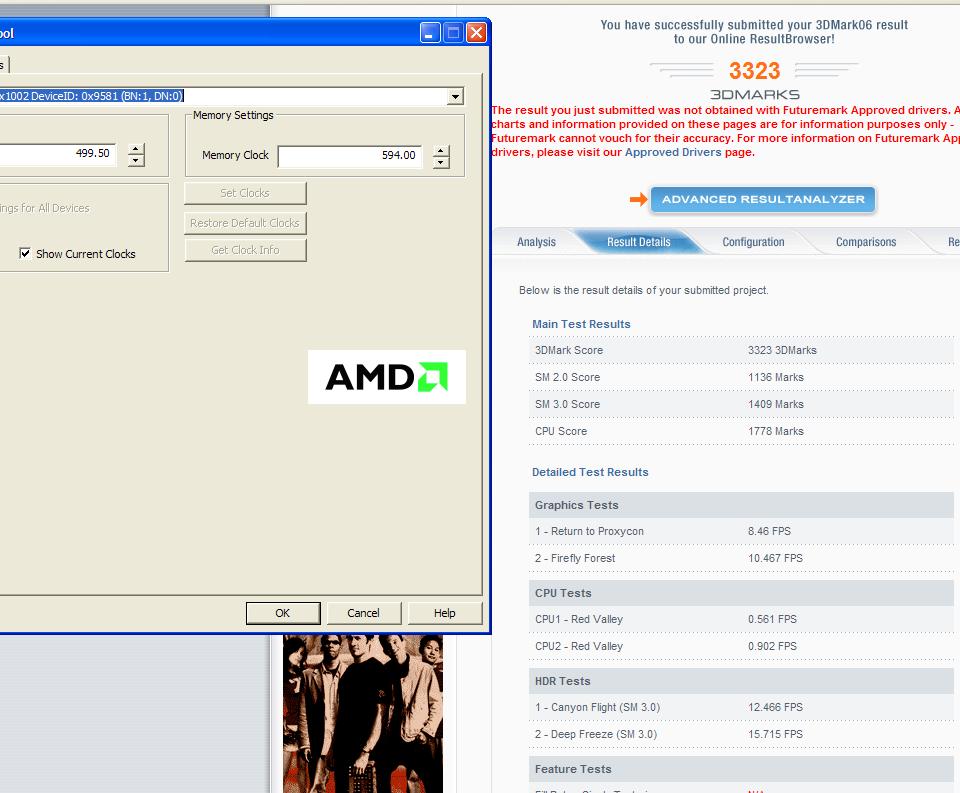Maximize the AMD clock tool window
This screenshot has width=960, height=793.
pos(453,32)
